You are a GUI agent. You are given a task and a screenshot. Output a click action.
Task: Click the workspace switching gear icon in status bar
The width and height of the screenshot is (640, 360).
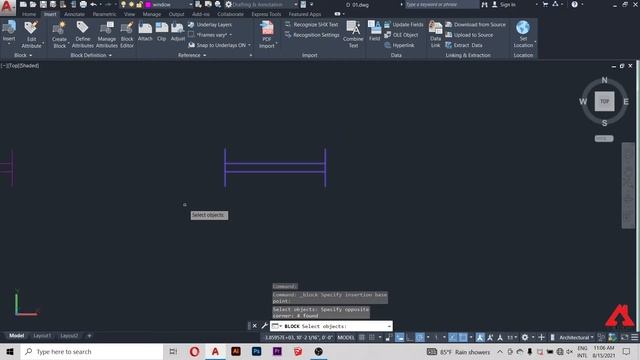[x=525, y=337]
